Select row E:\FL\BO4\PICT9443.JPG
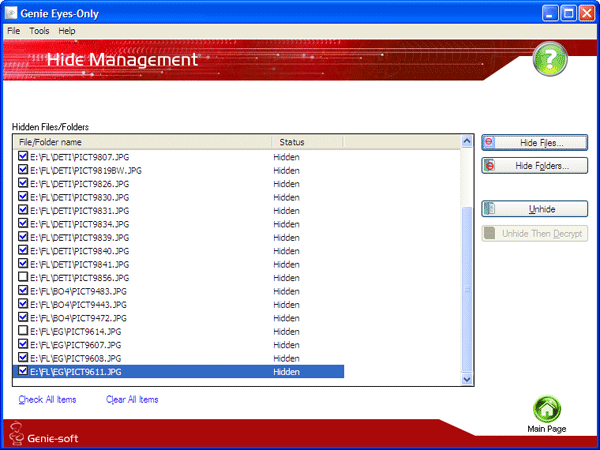The height and width of the screenshot is (450, 600). 178,305
